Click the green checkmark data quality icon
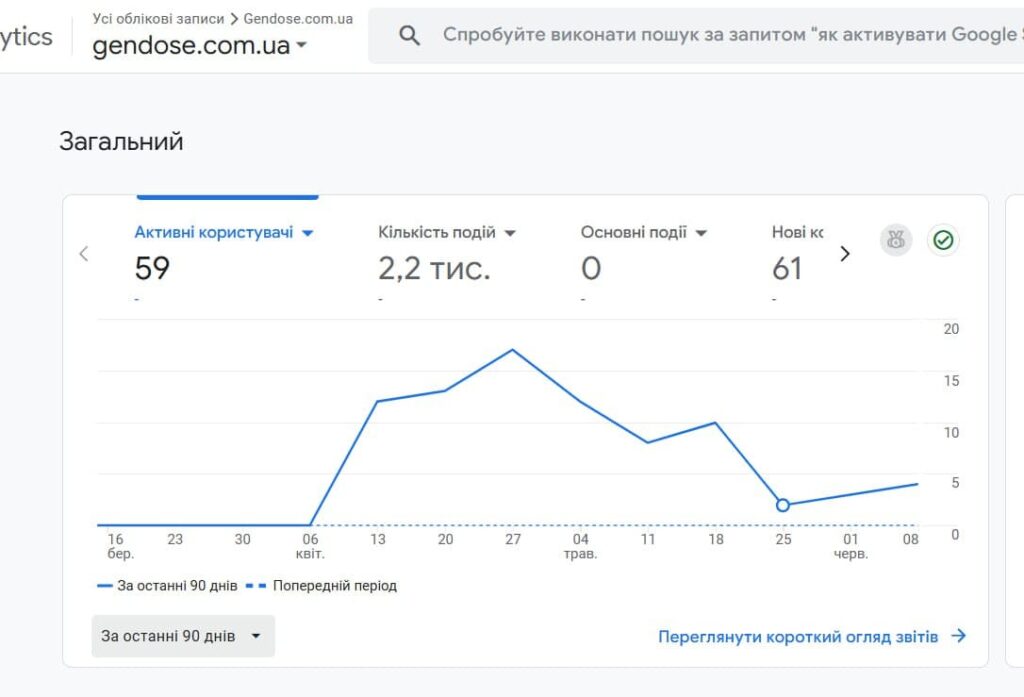 click(943, 240)
